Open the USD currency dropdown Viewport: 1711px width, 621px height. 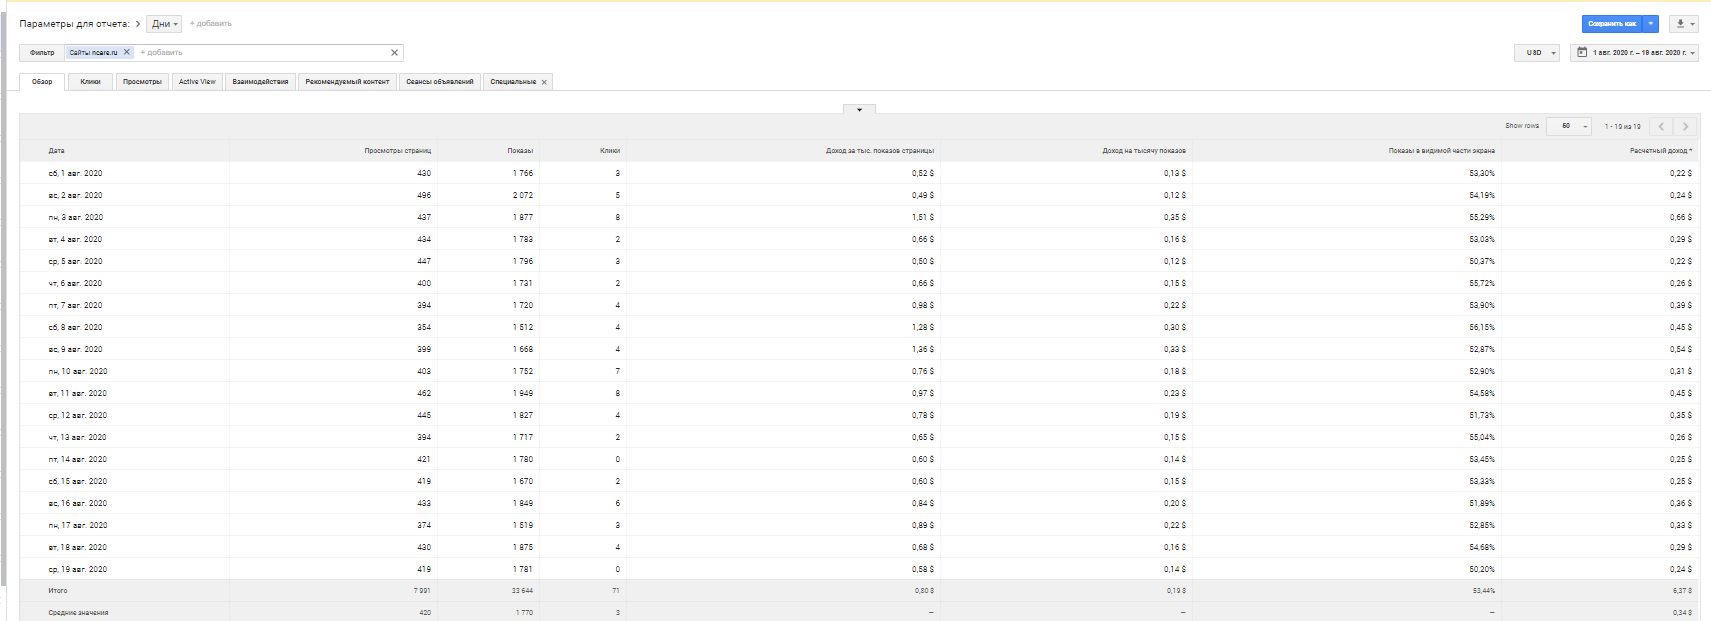click(x=1537, y=53)
